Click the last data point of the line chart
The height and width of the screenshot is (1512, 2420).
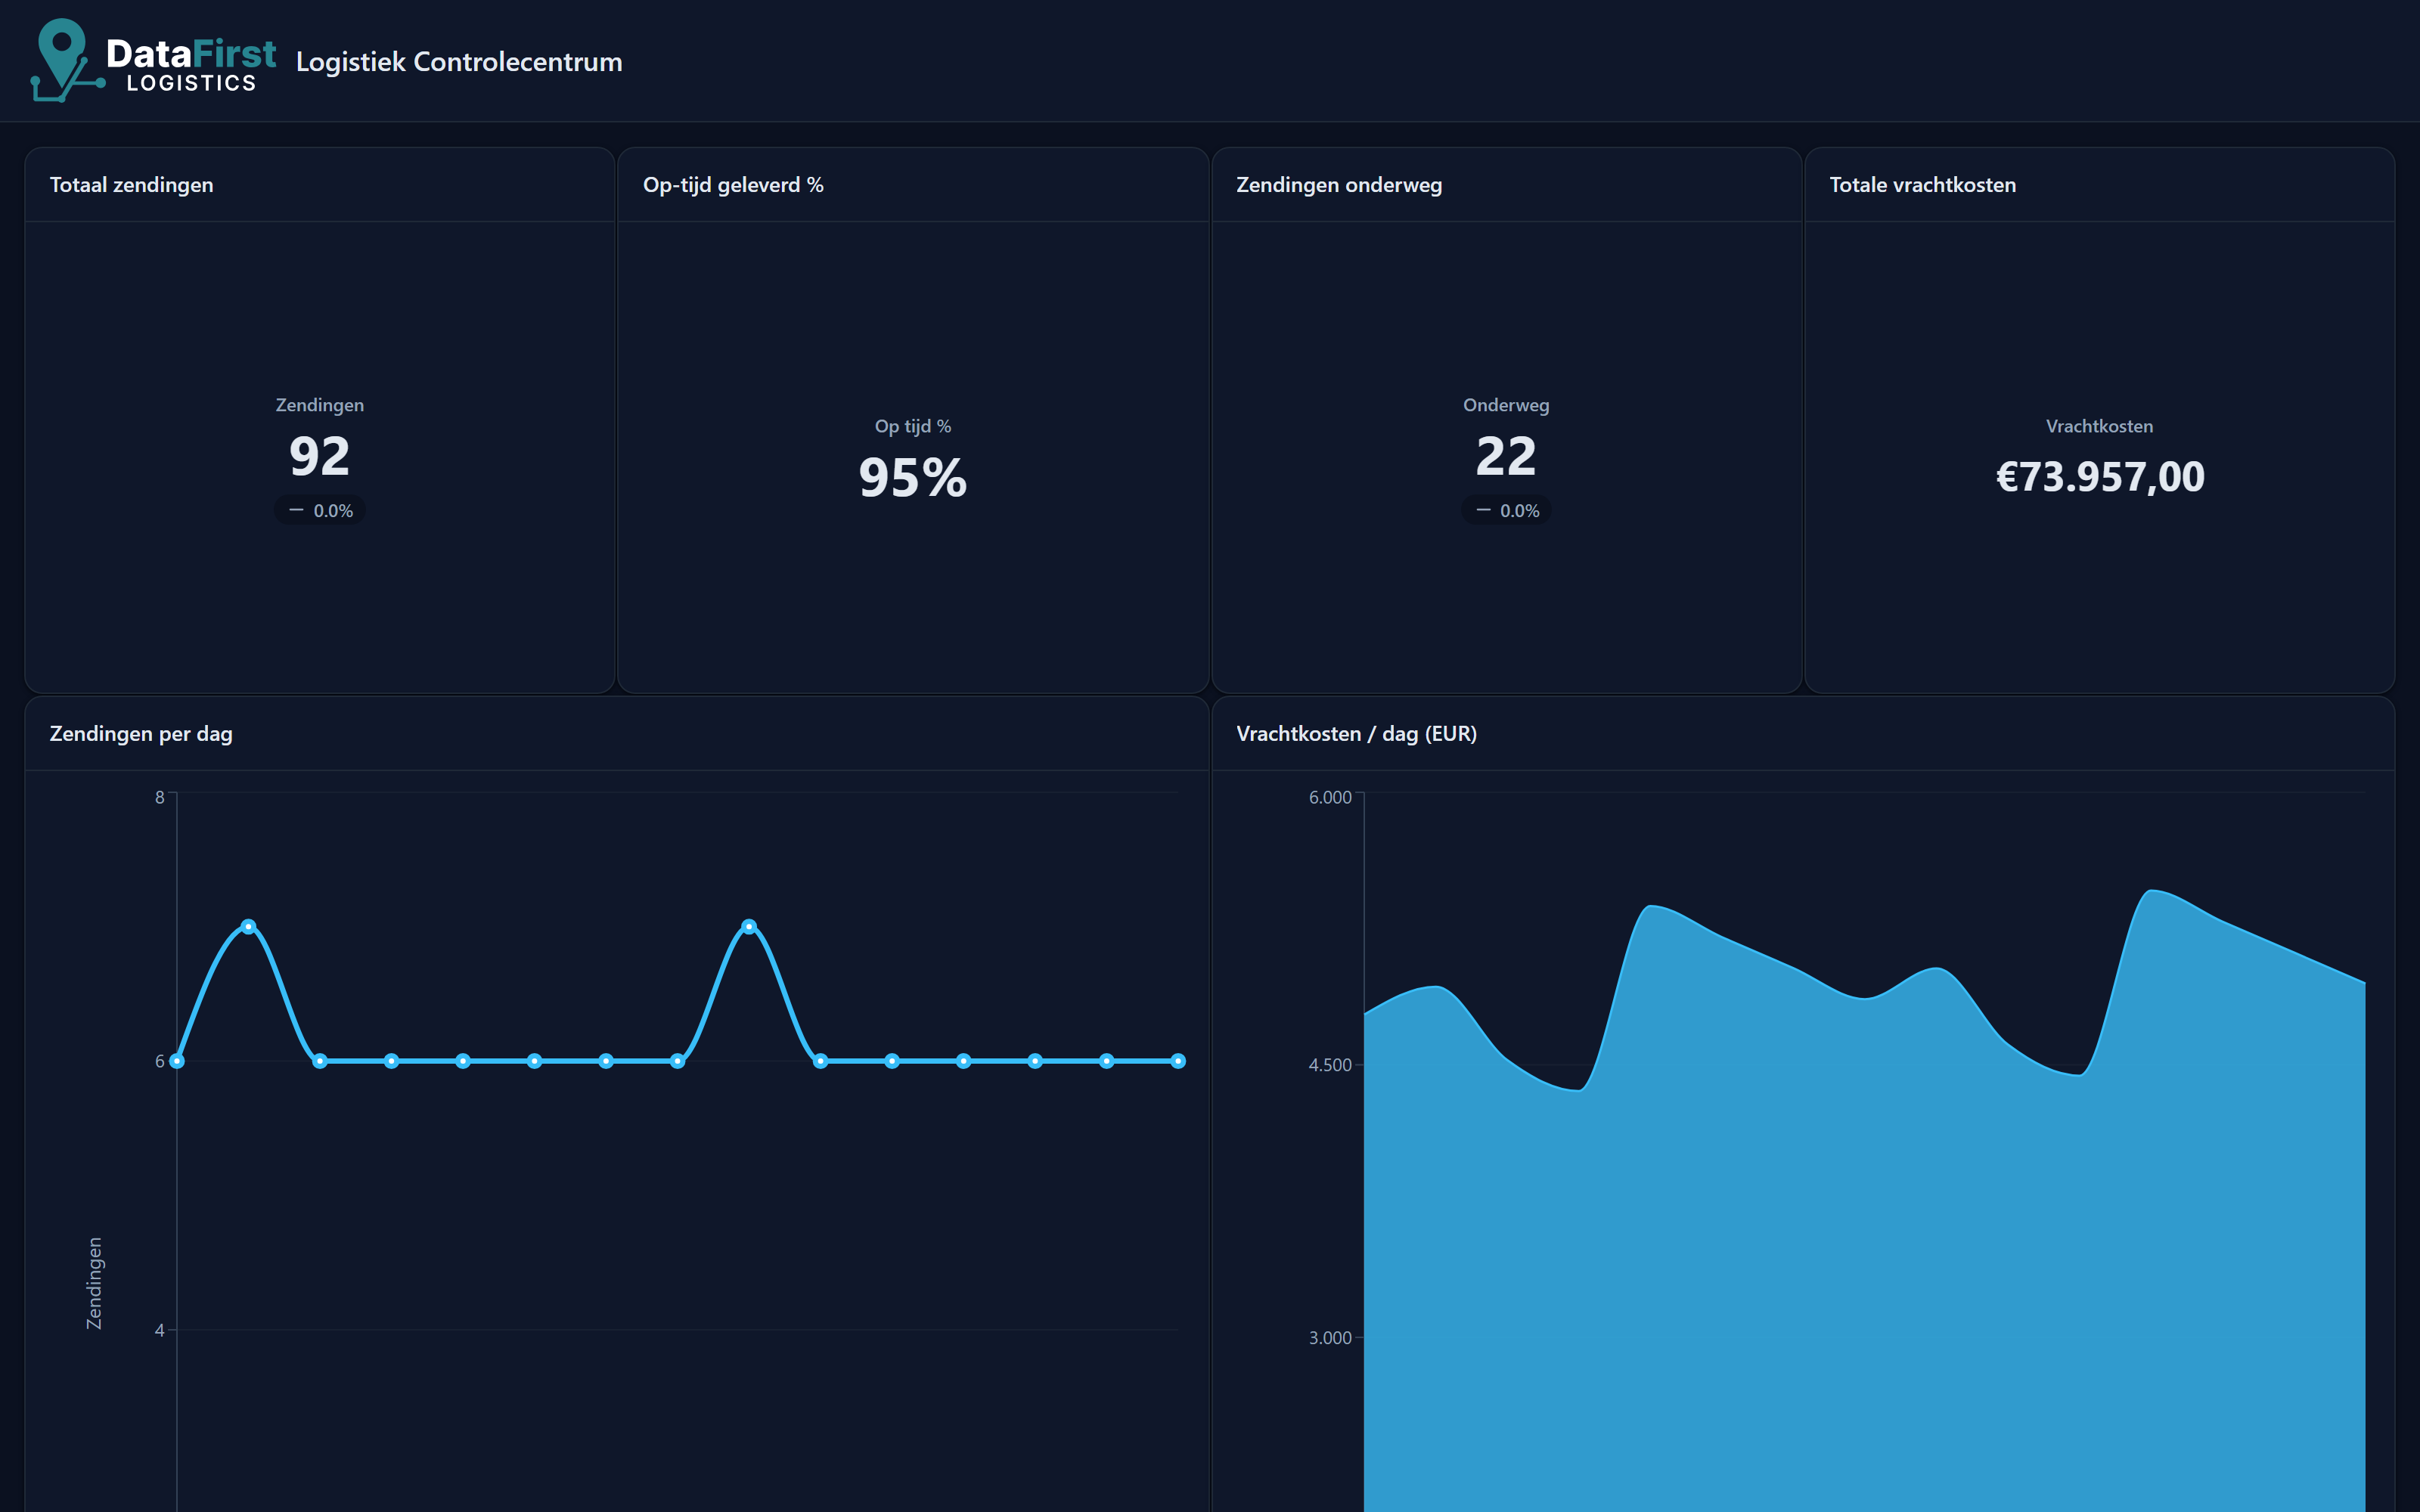pyautogui.click(x=1178, y=1061)
